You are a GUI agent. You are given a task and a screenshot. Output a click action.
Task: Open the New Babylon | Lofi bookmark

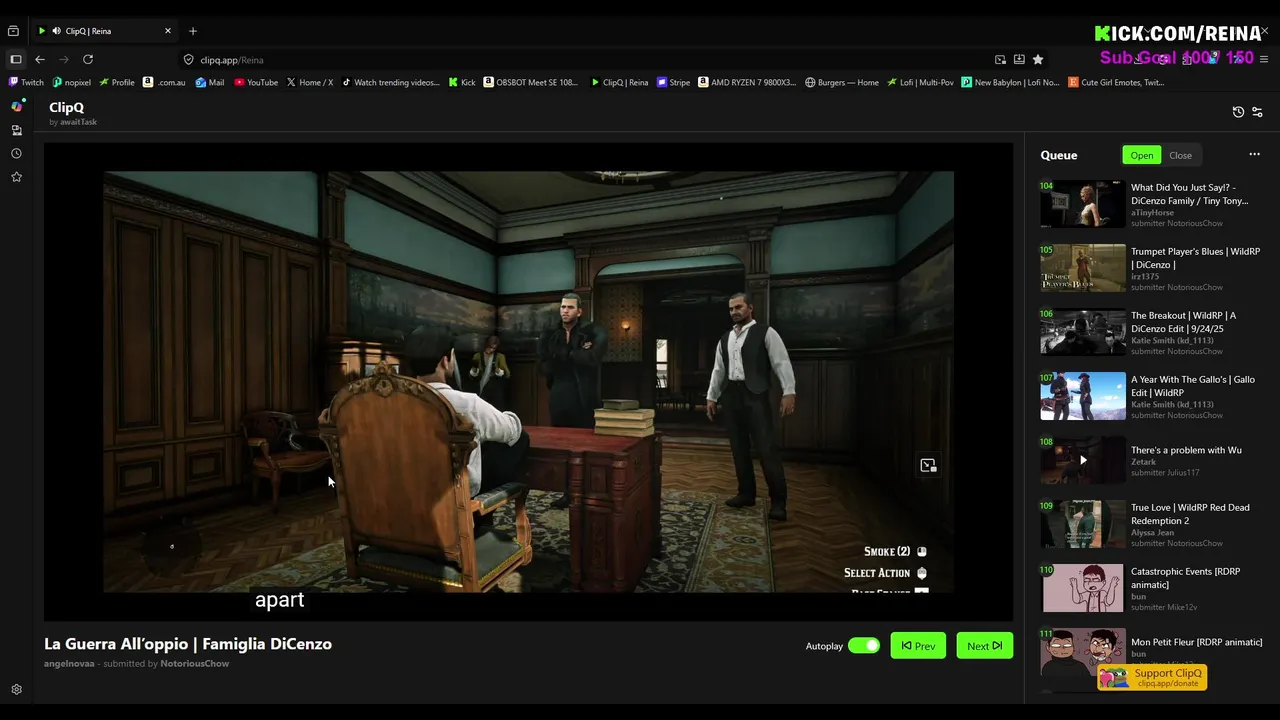click(1010, 82)
